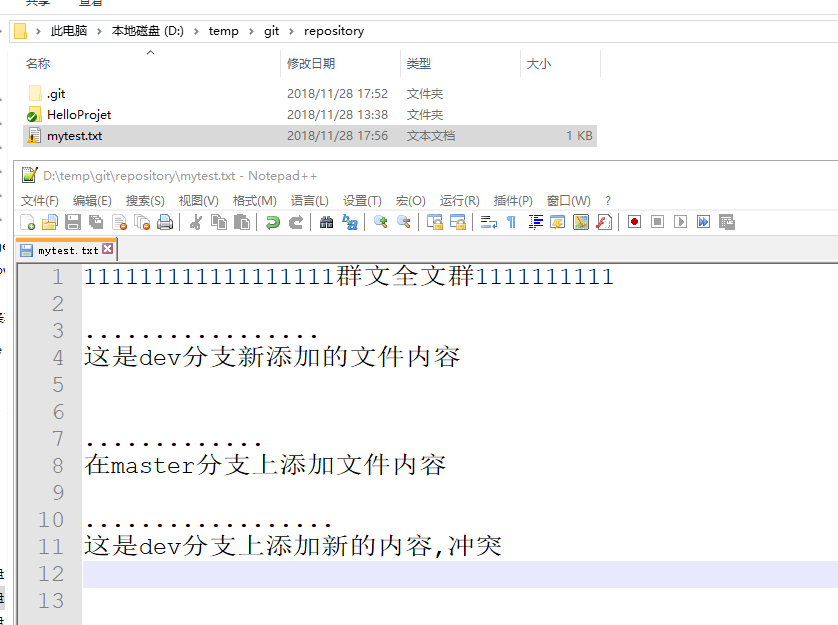Undo the last edit
This screenshot has height=625, width=838.
click(273, 222)
